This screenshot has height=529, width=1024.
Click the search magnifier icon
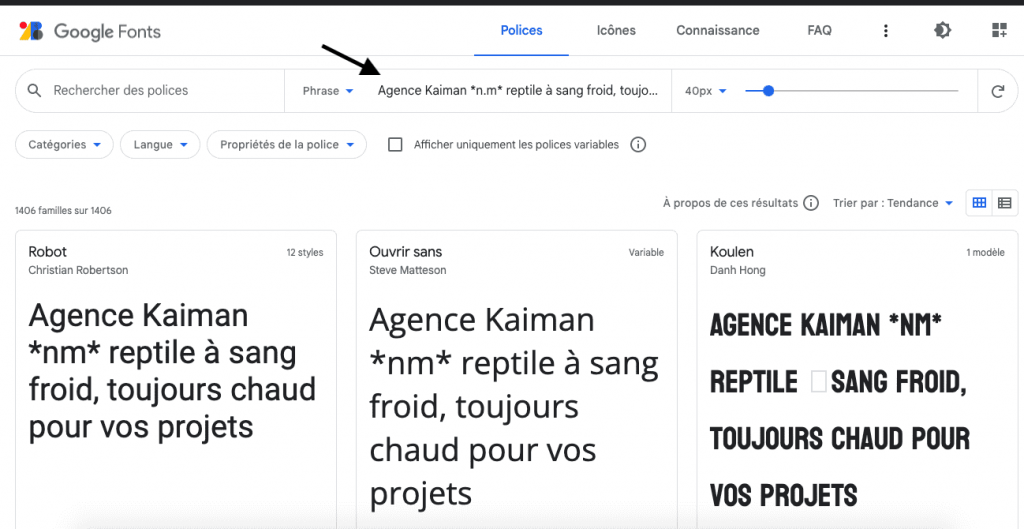pyautogui.click(x=35, y=91)
